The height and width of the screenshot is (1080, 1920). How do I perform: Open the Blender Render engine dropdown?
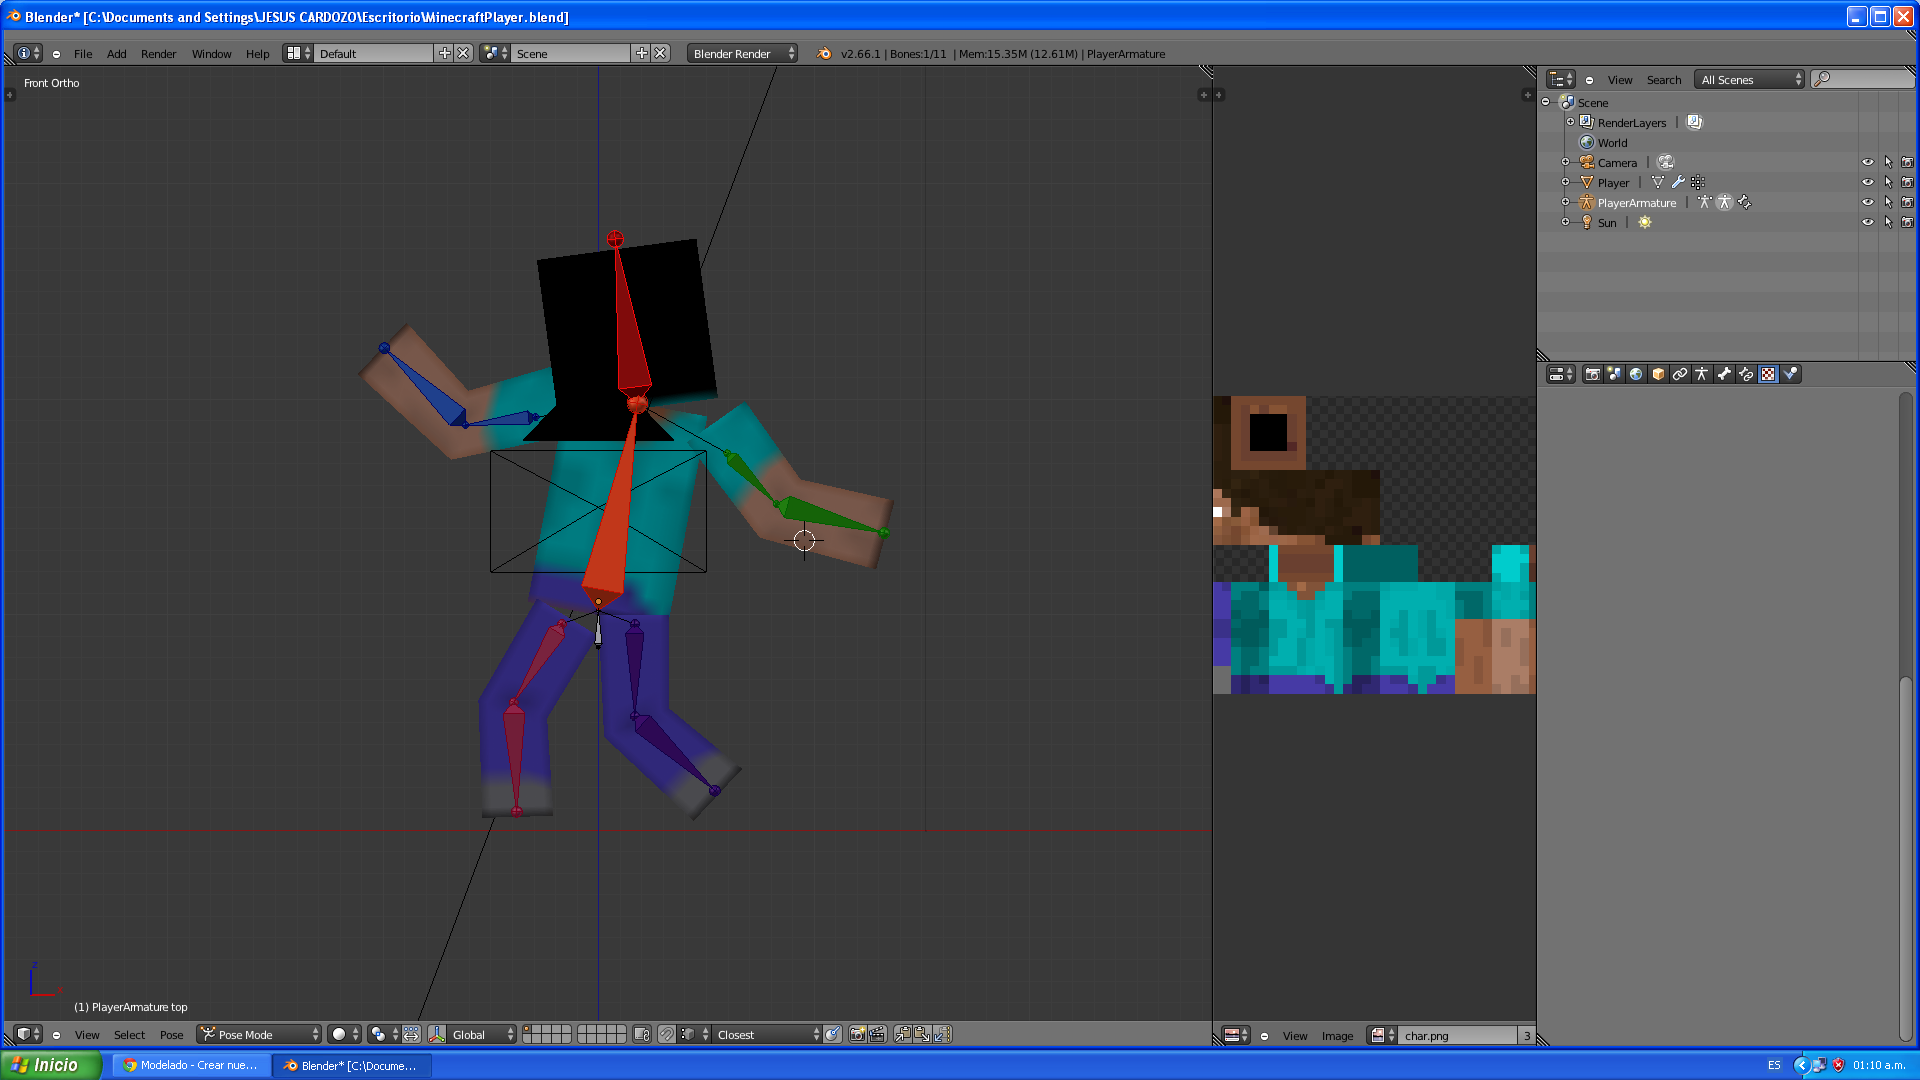(x=741, y=54)
